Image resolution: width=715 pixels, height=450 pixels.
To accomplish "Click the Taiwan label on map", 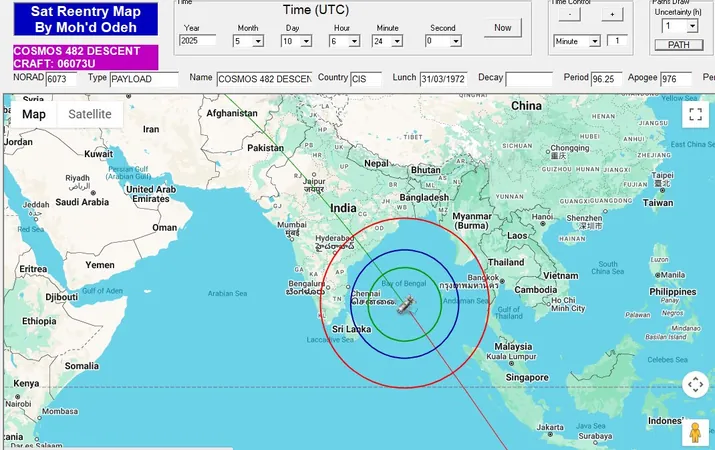I will tap(658, 202).
